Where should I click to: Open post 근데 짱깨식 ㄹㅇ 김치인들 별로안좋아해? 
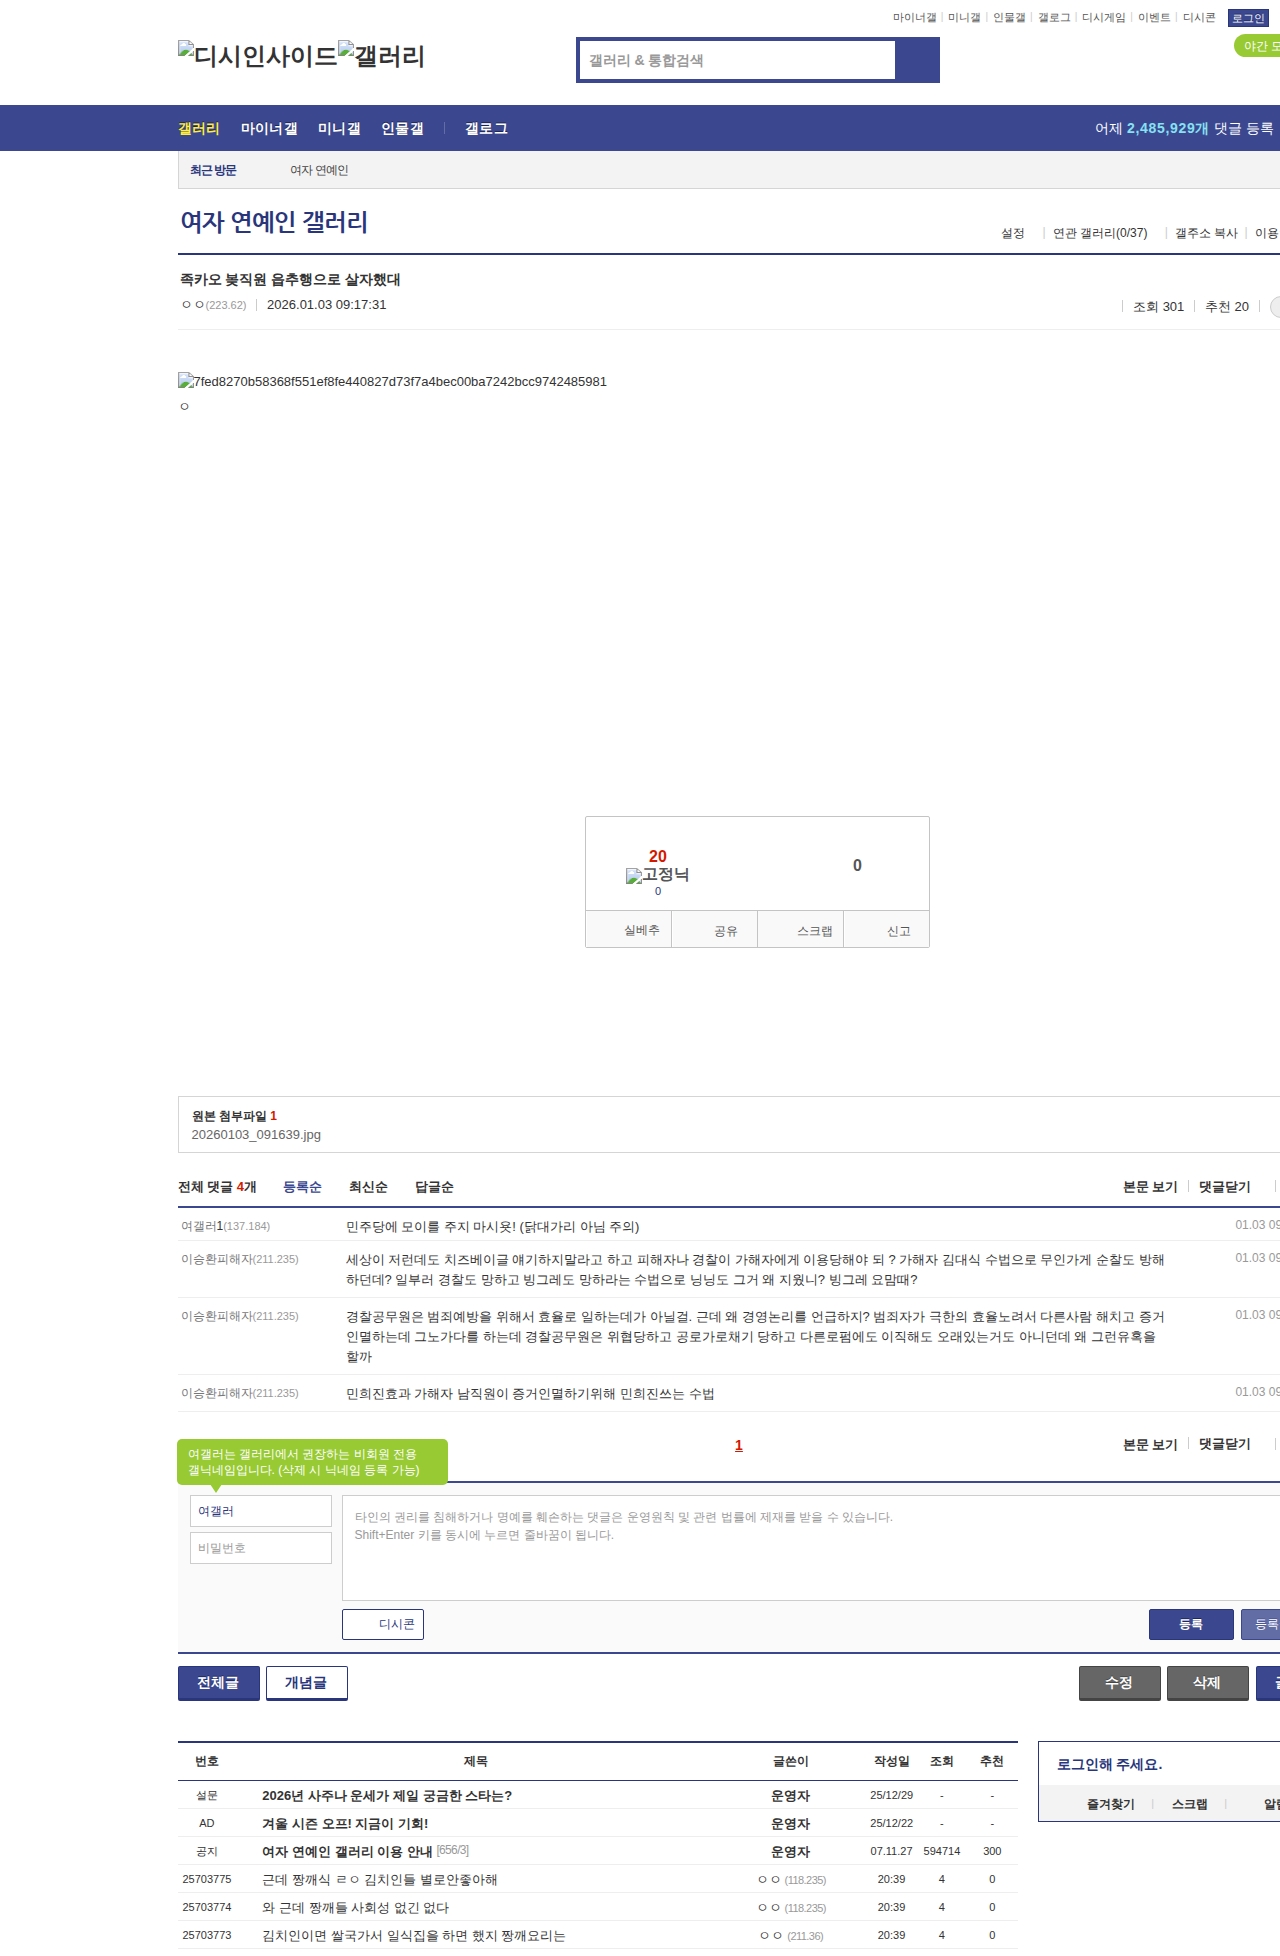click(380, 1880)
